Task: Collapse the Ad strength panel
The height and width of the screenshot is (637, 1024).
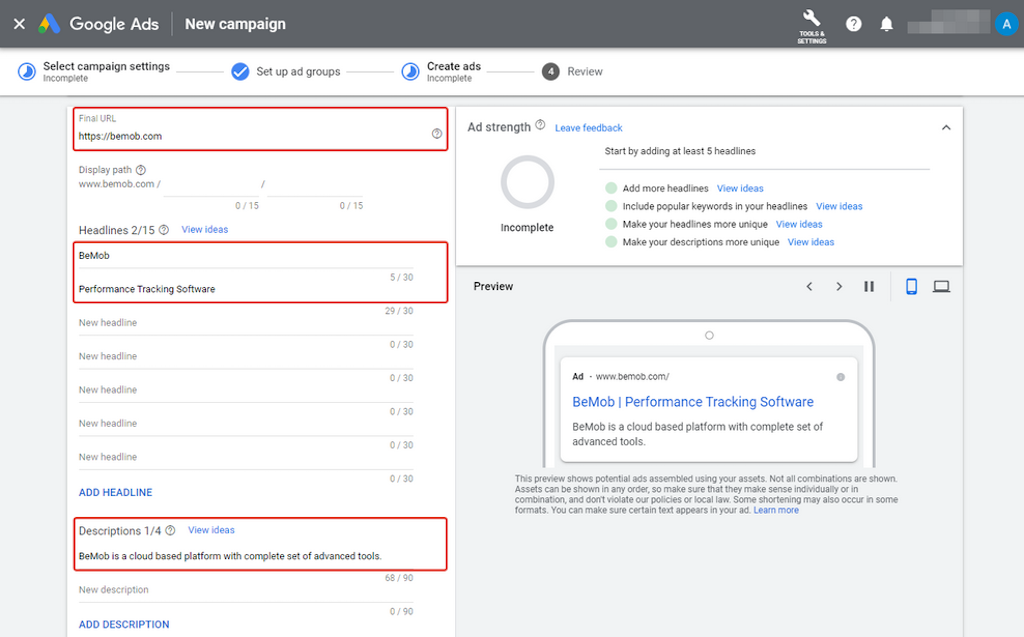Action: click(x=946, y=128)
